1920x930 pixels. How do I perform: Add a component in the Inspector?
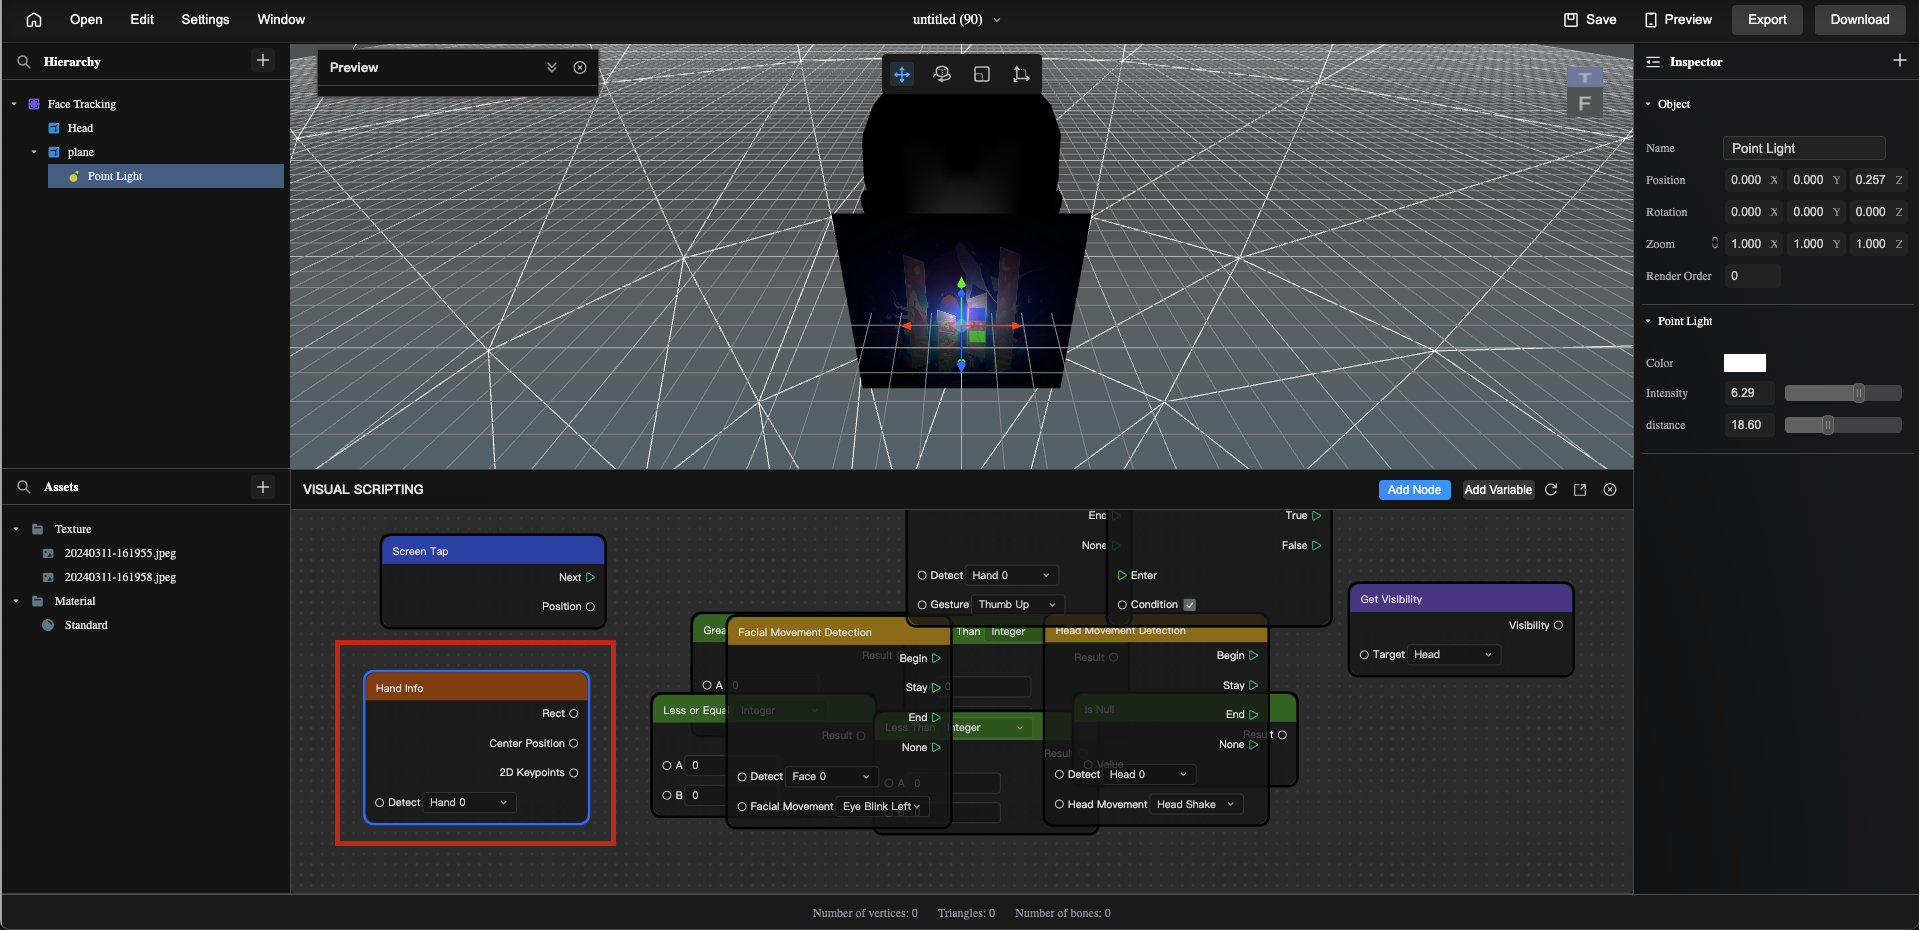coord(1899,61)
